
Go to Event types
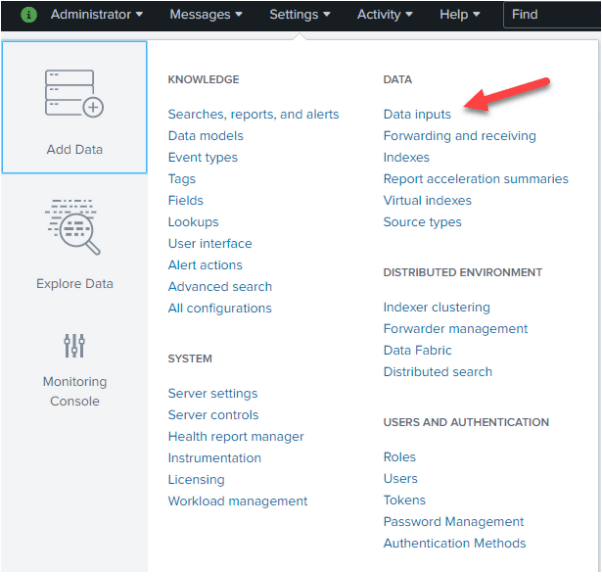tap(203, 158)
